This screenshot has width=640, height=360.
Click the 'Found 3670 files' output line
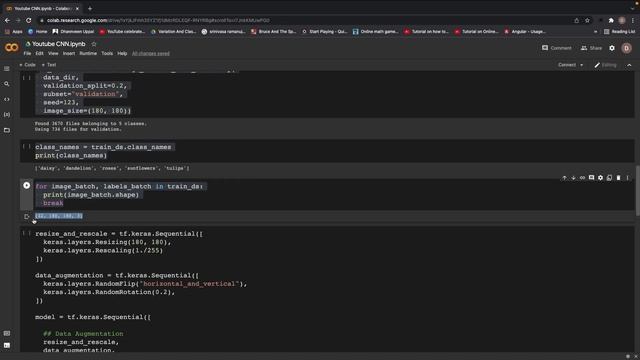pyautogui.click(x=91, y=123)
